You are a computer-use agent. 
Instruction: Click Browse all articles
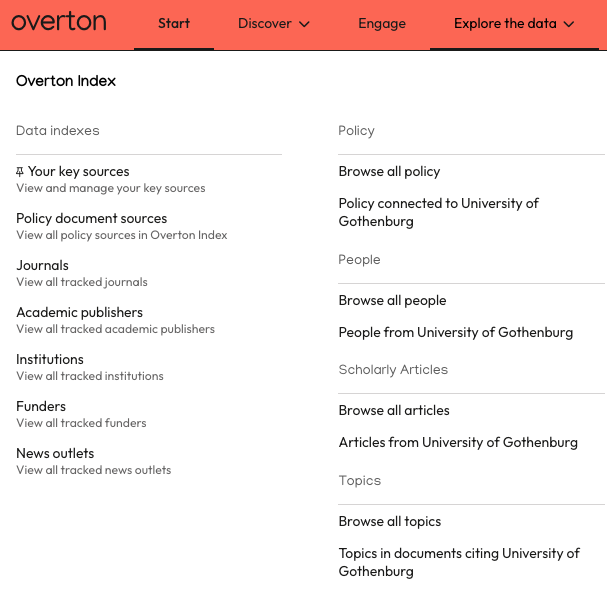(394, 411)
